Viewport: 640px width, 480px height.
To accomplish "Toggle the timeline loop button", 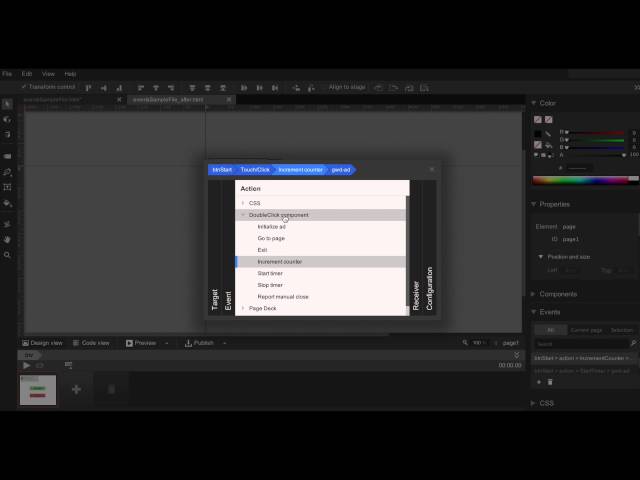I will (40, 365).
